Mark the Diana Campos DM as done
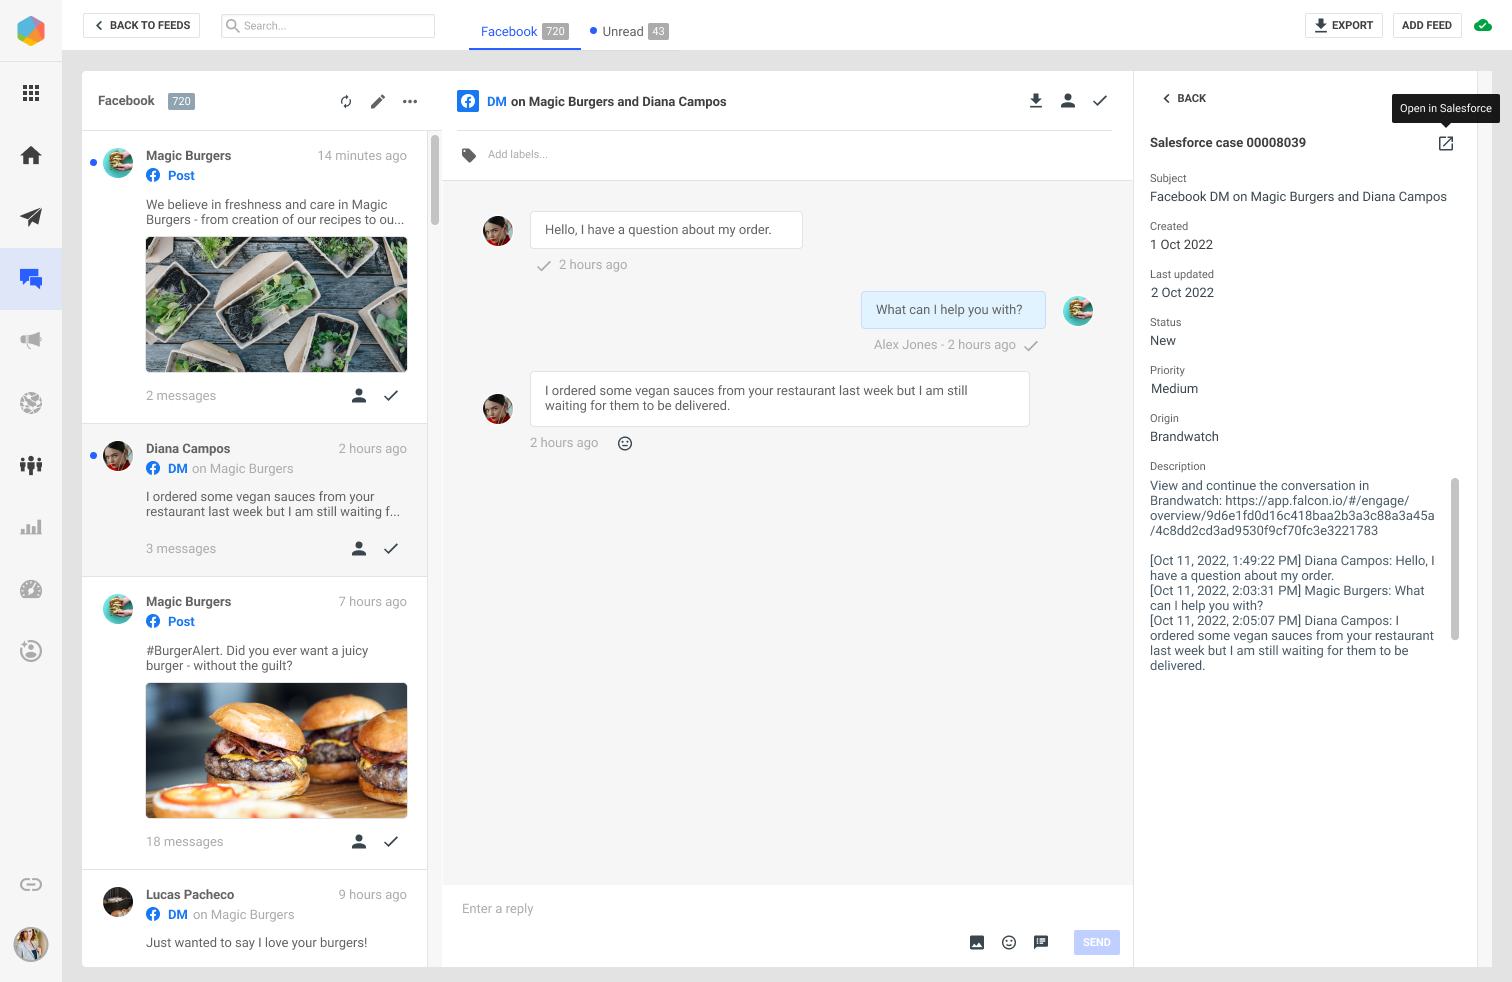 click(x=391, y=549)
